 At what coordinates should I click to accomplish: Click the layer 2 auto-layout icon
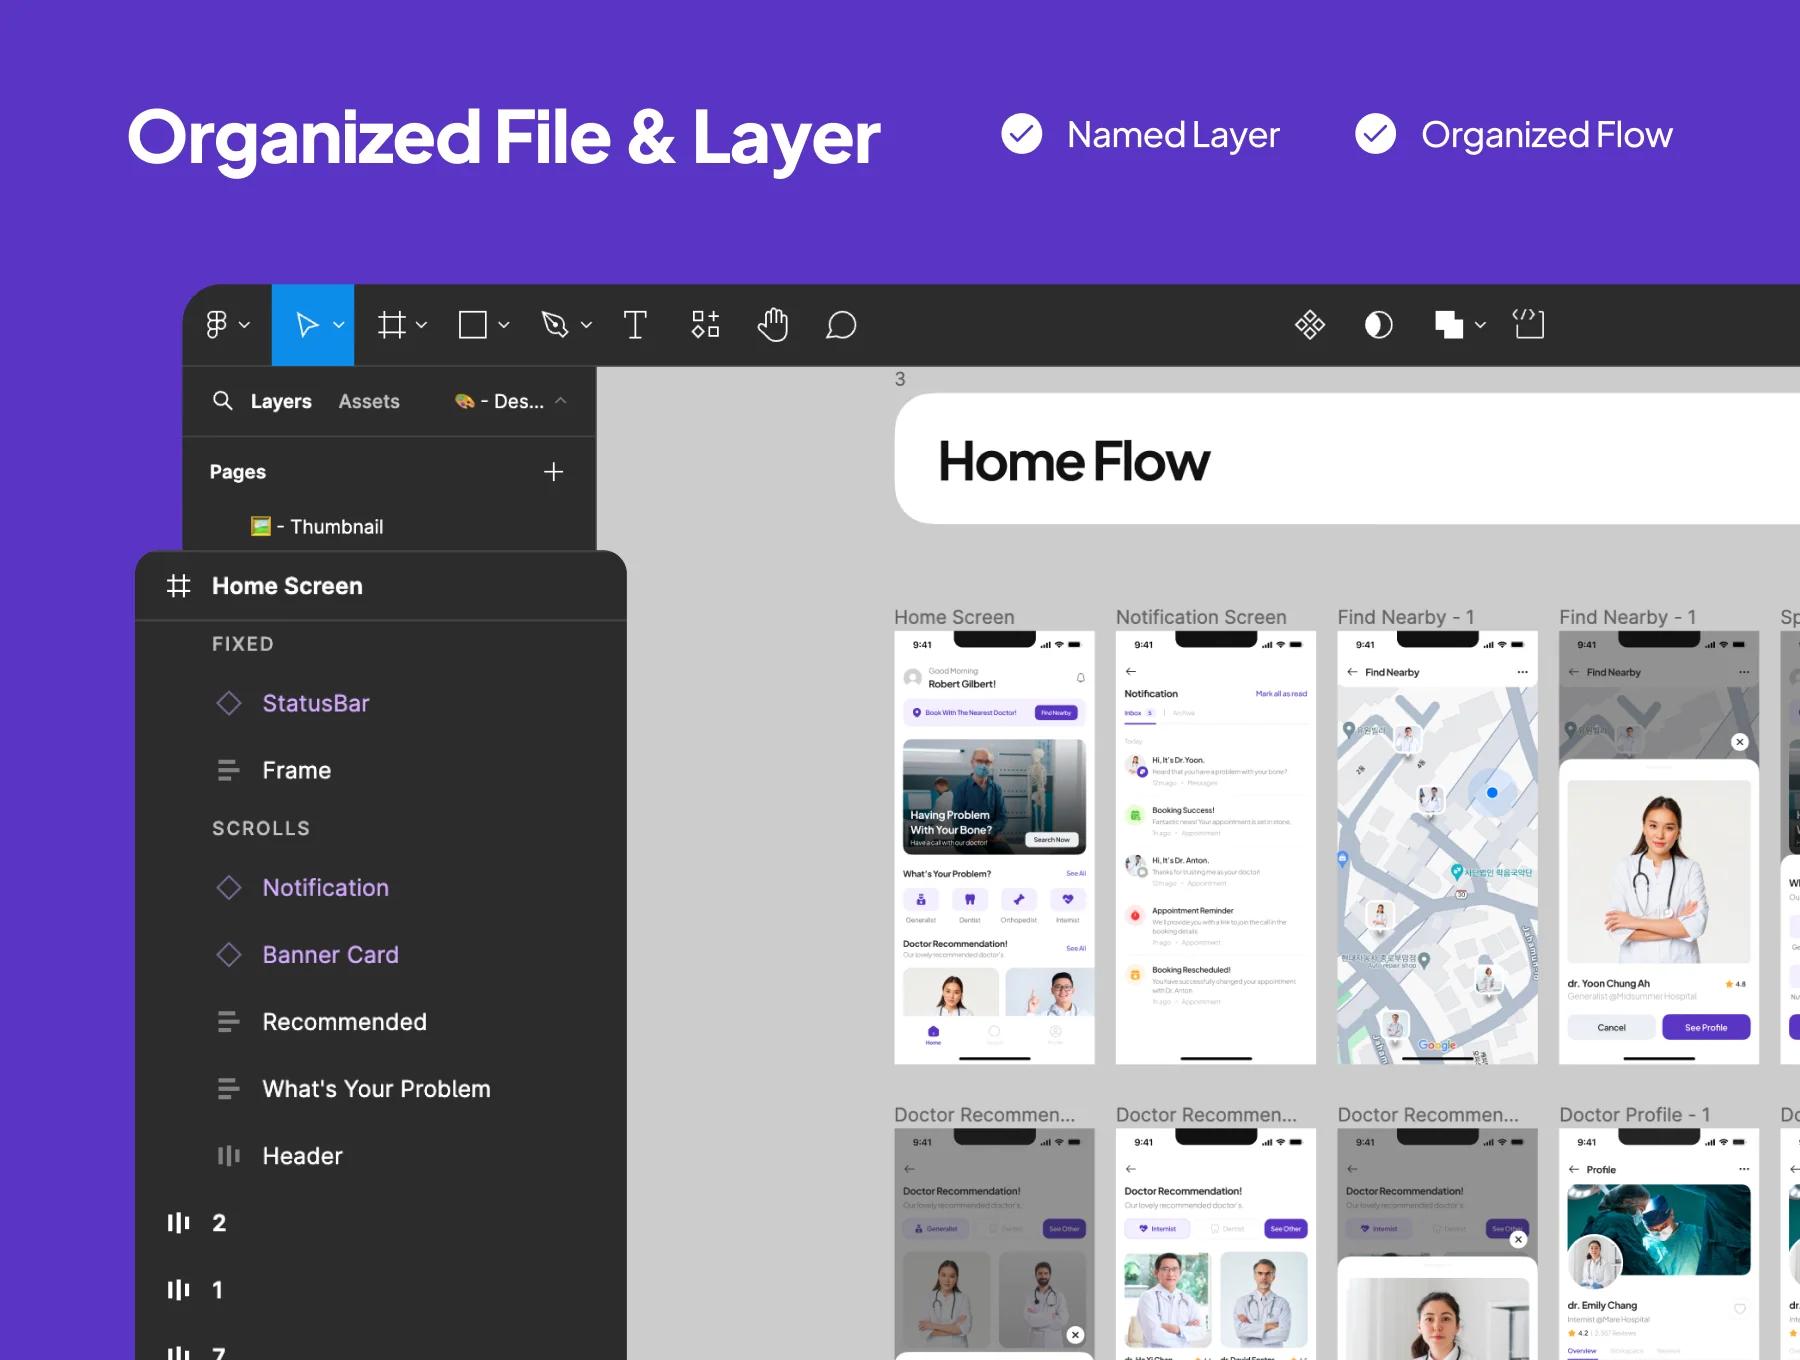pos(178,1223)
